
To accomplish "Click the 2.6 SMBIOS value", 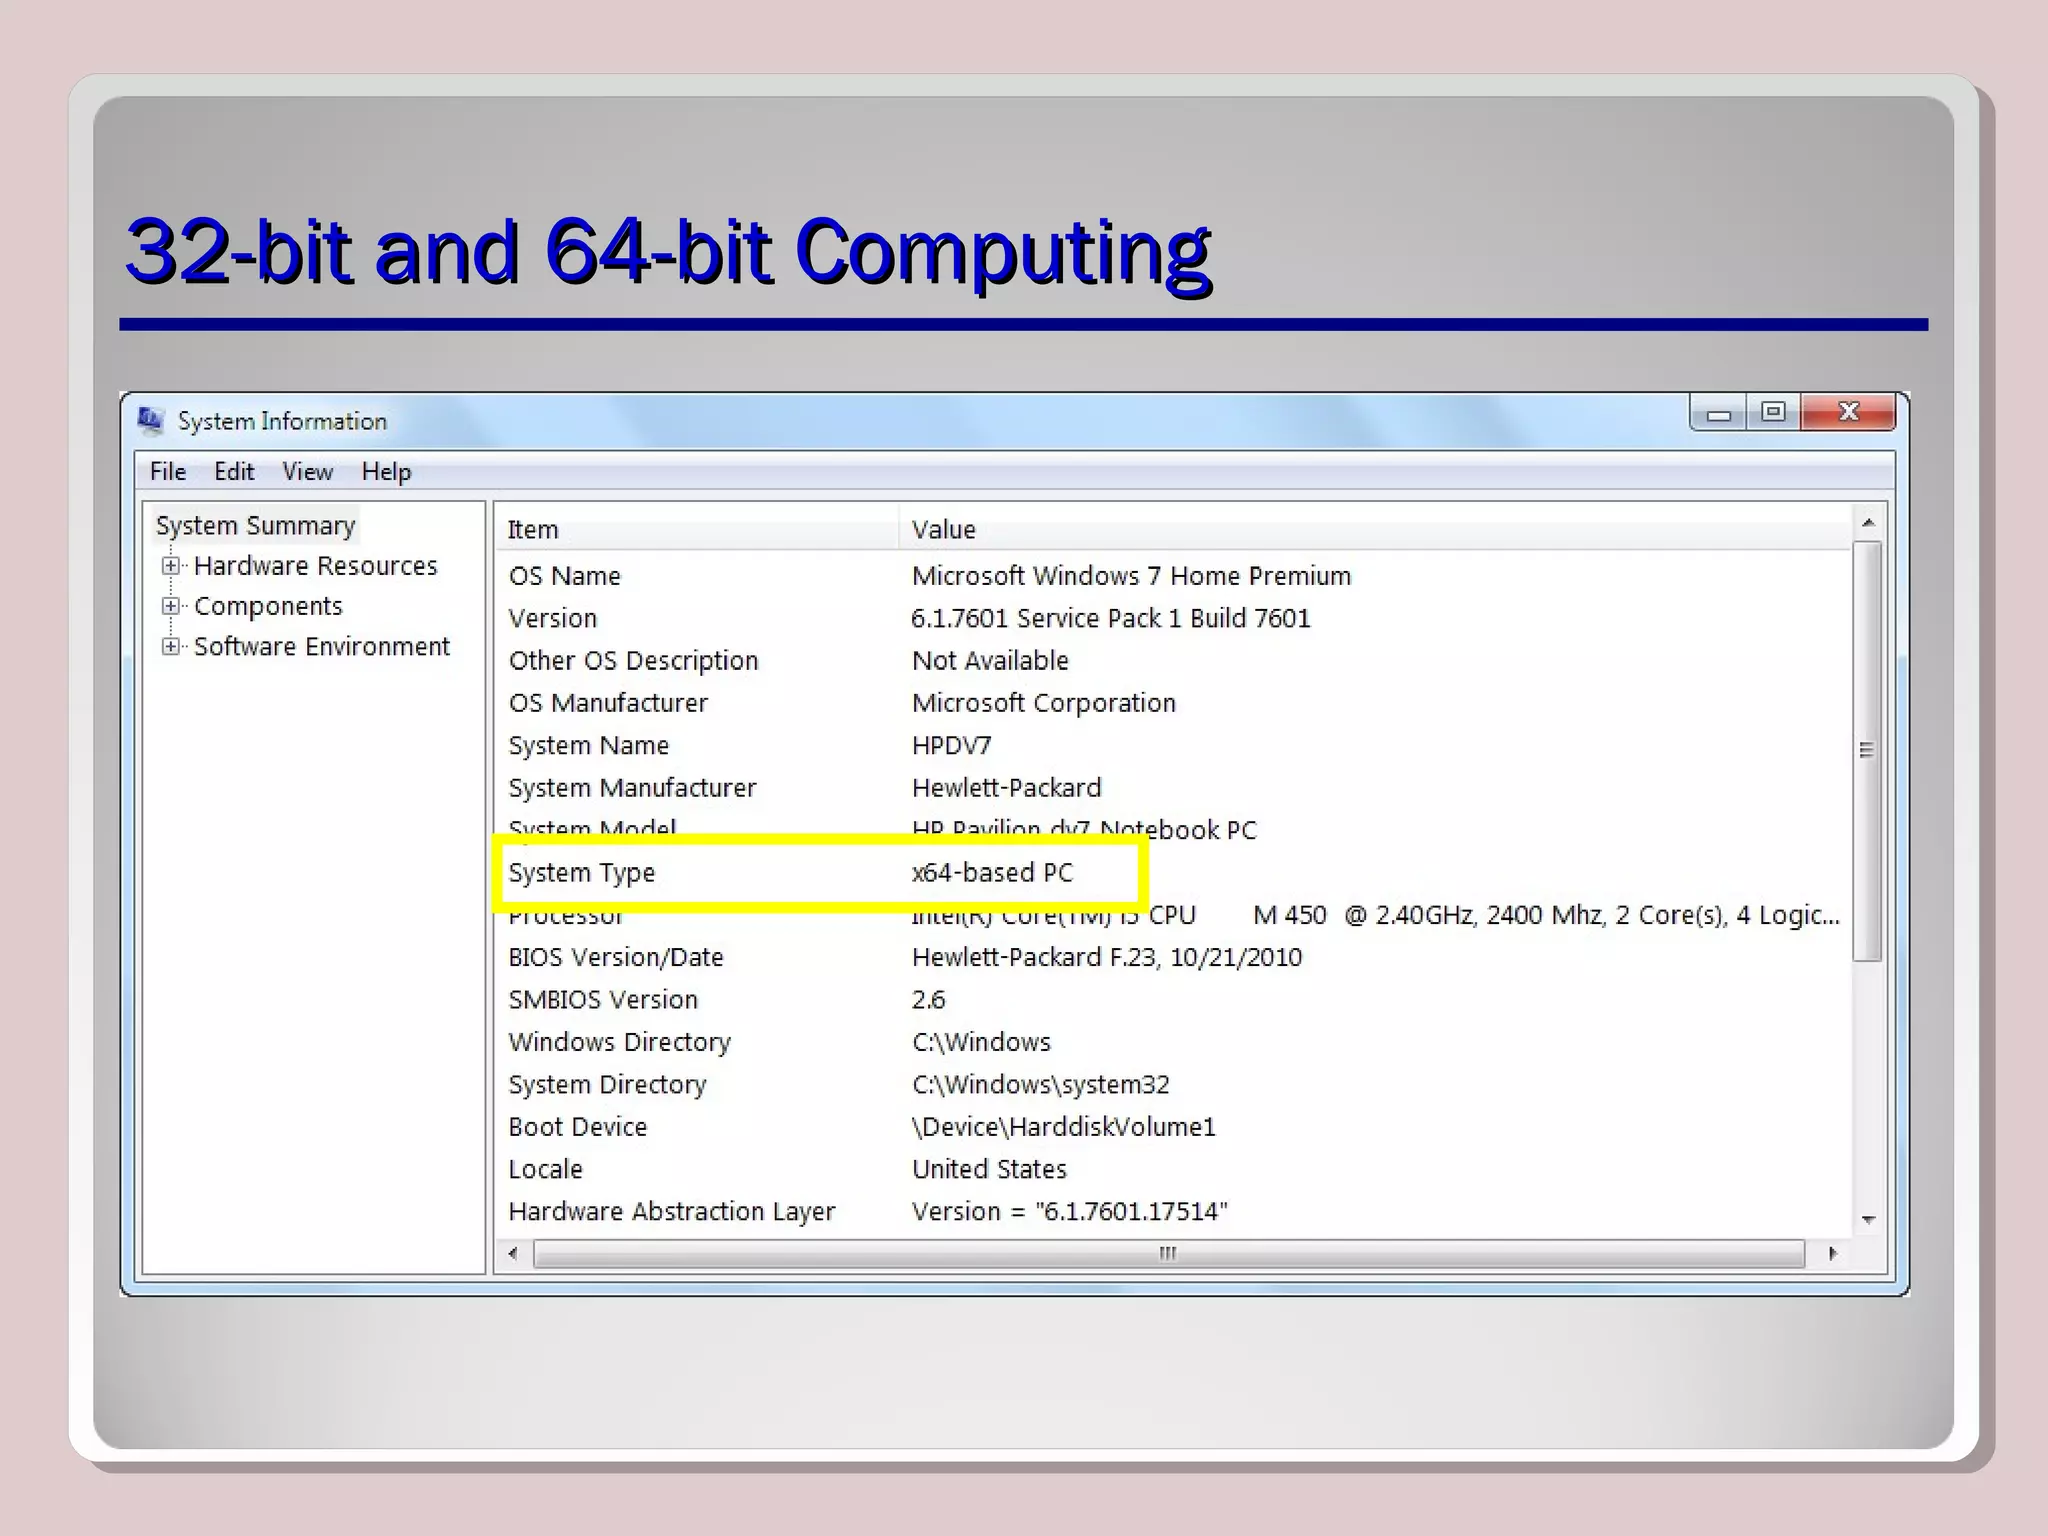I will coord(928,1000).
